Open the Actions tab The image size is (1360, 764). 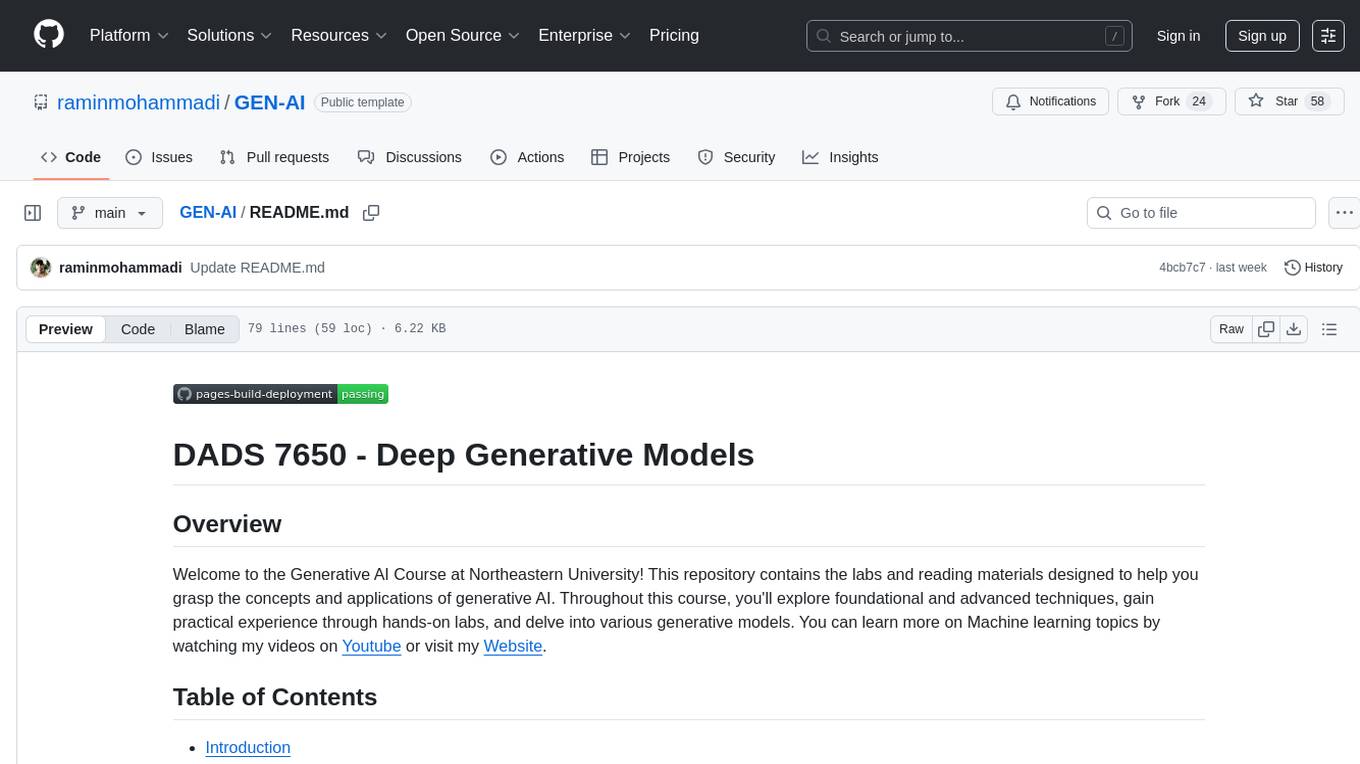(527, 157)
